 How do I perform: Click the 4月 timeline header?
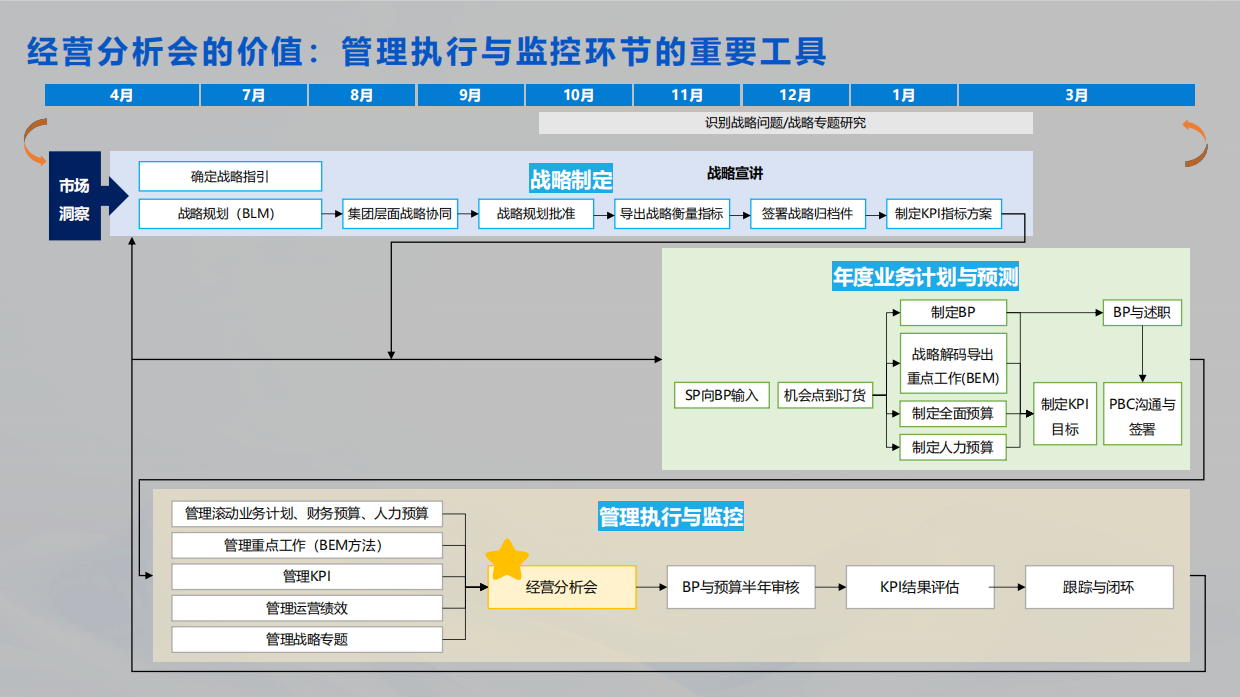coord(122,95)
